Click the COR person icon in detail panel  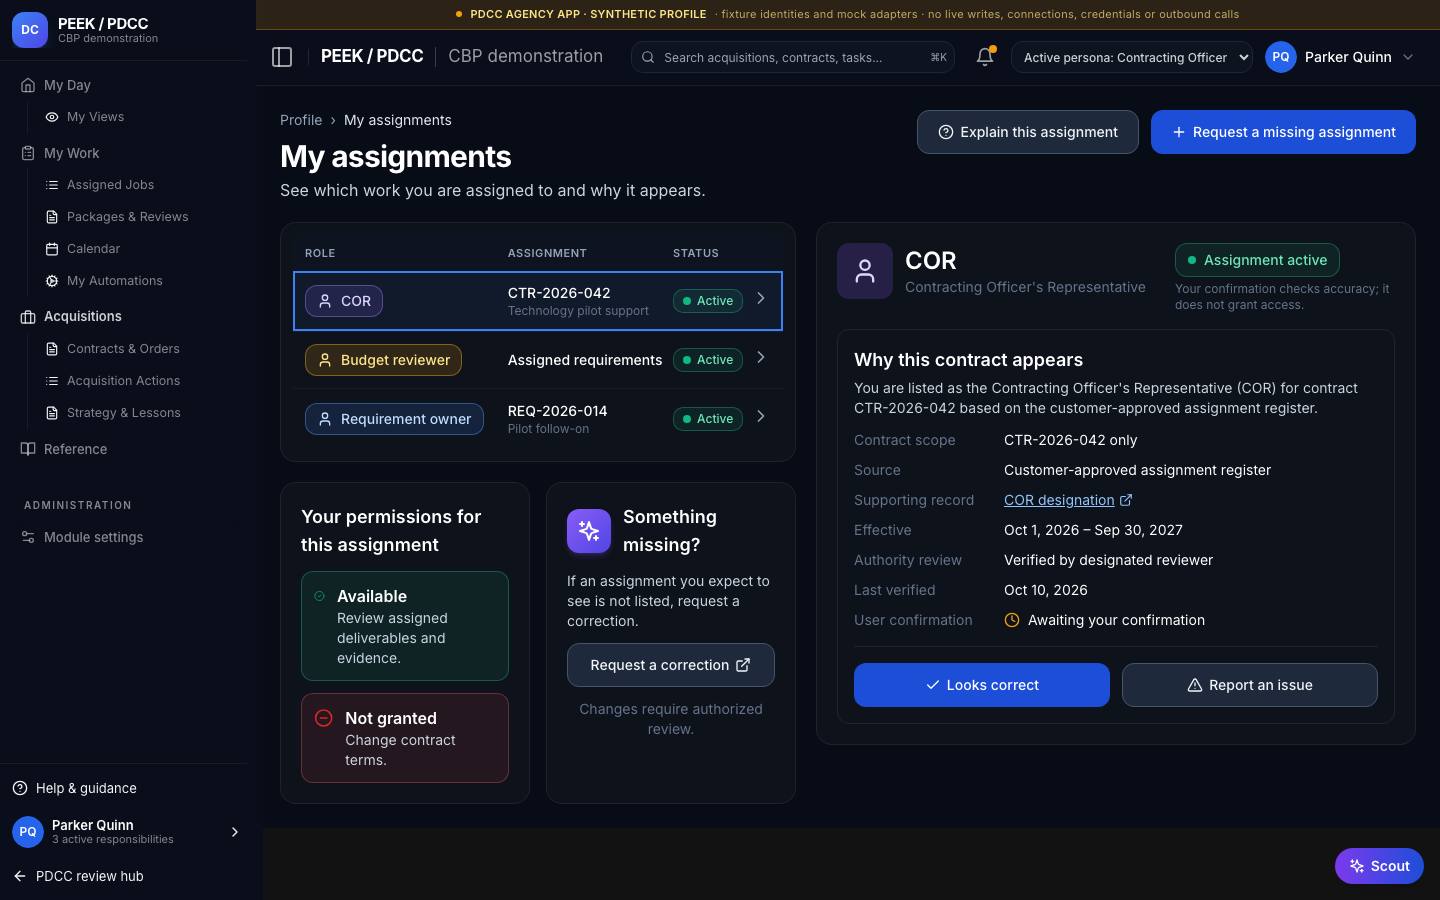coord(865,271)
